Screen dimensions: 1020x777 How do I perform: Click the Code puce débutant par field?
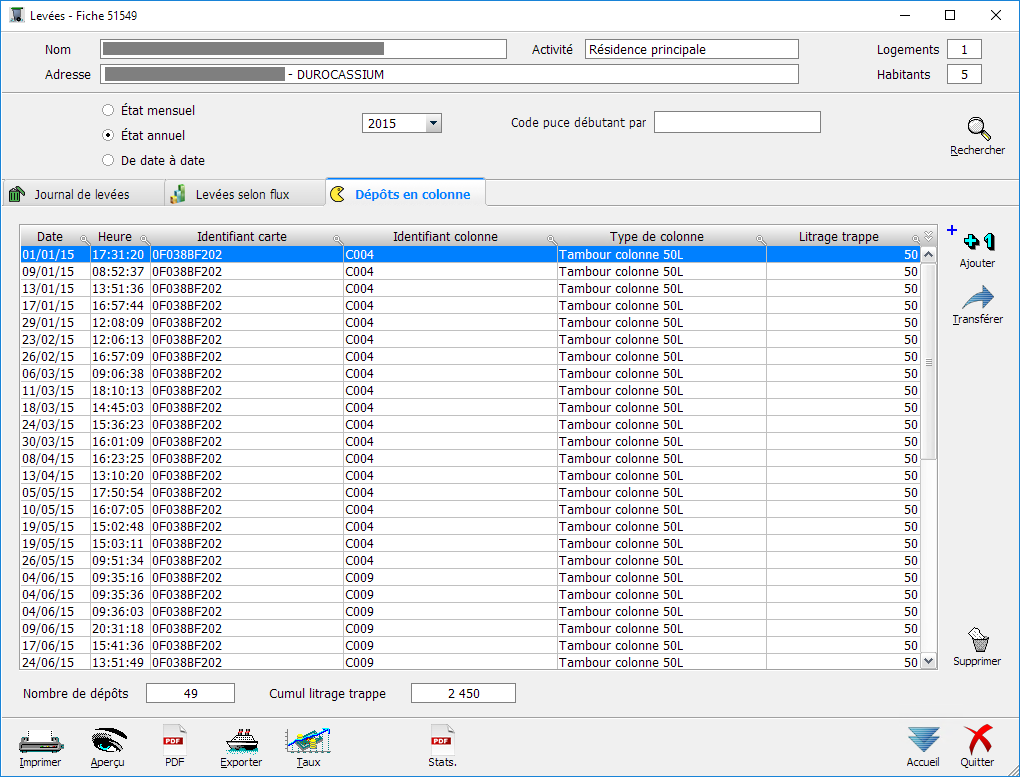[x=737, y=122]
